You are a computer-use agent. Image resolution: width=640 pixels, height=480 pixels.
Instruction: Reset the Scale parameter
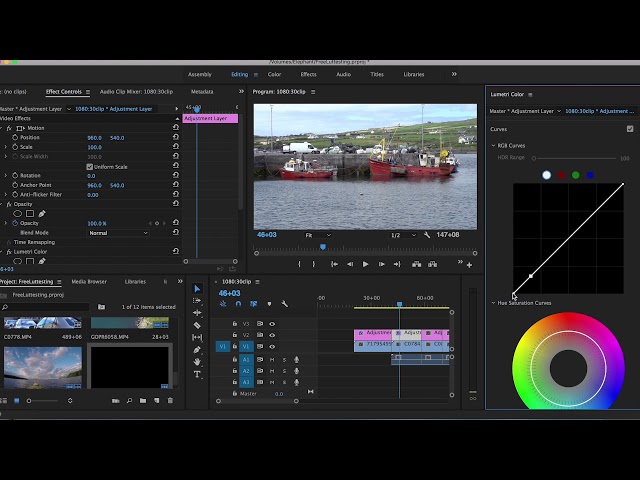point(176,147)
